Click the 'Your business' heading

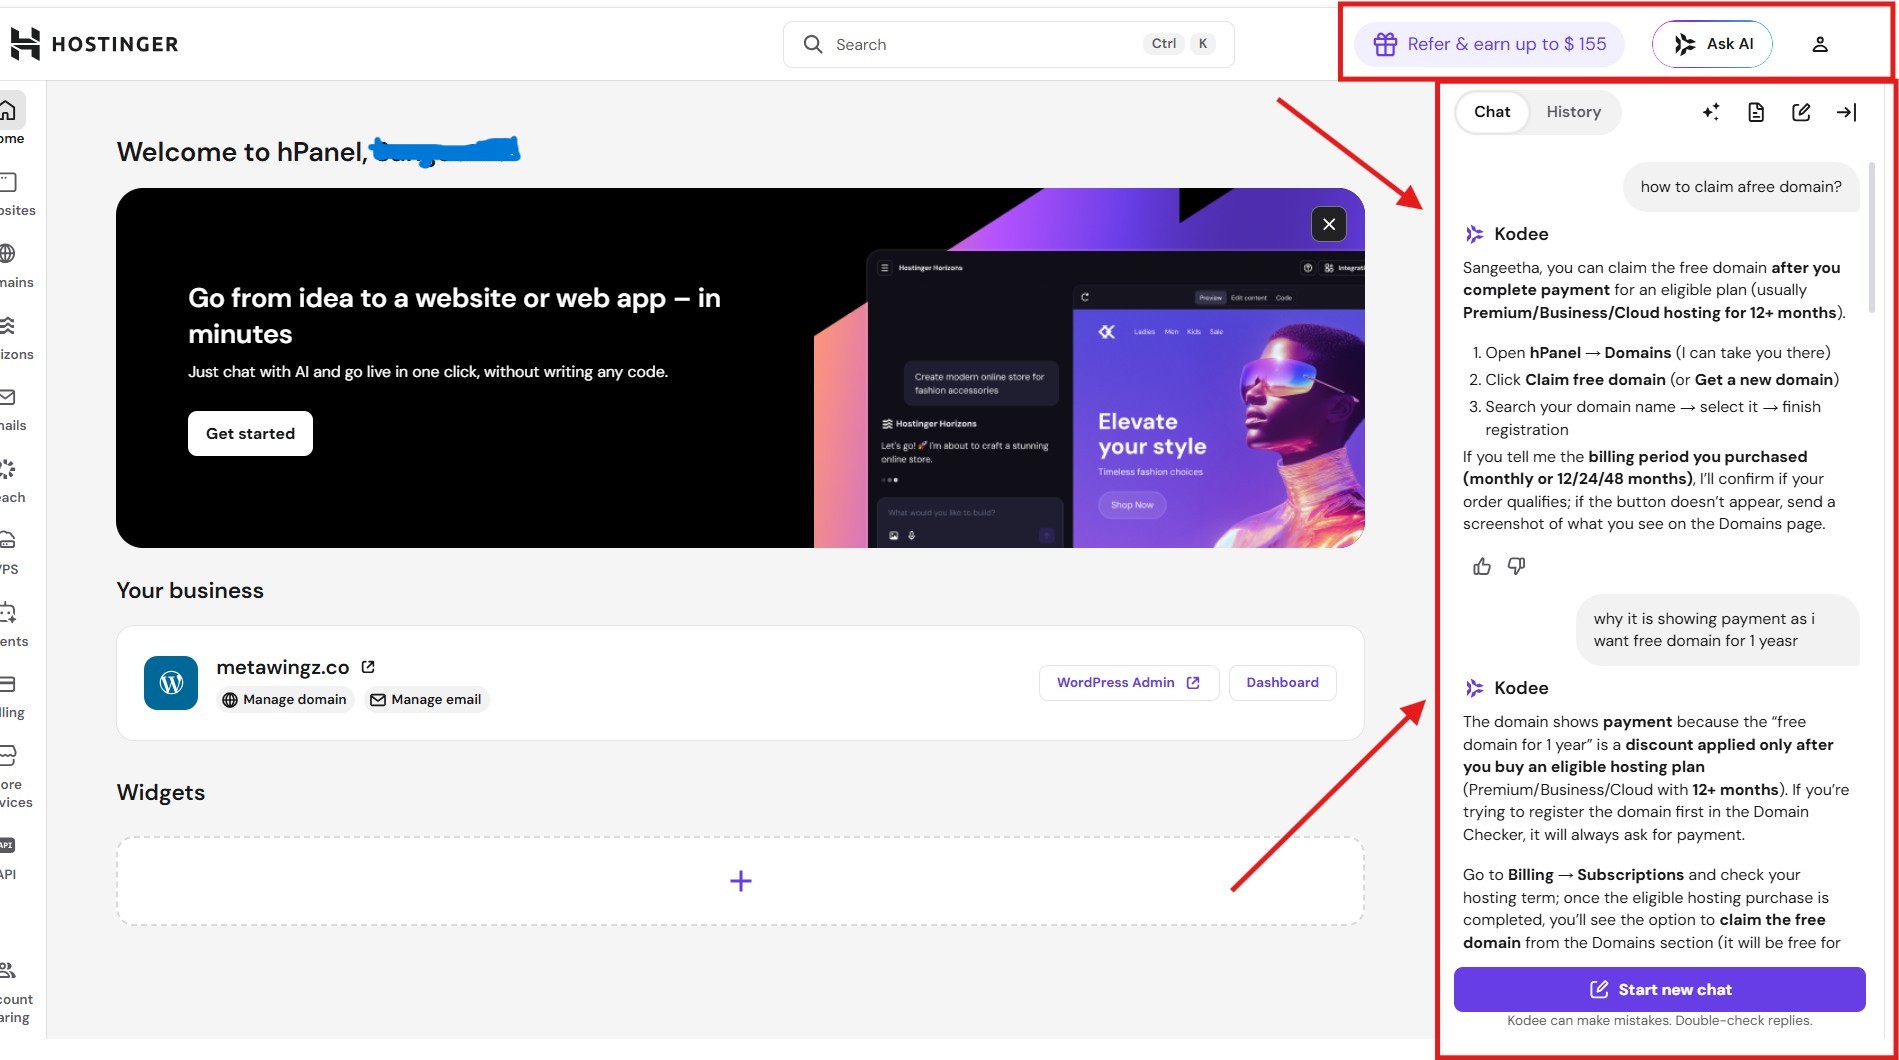coord(190,591)
